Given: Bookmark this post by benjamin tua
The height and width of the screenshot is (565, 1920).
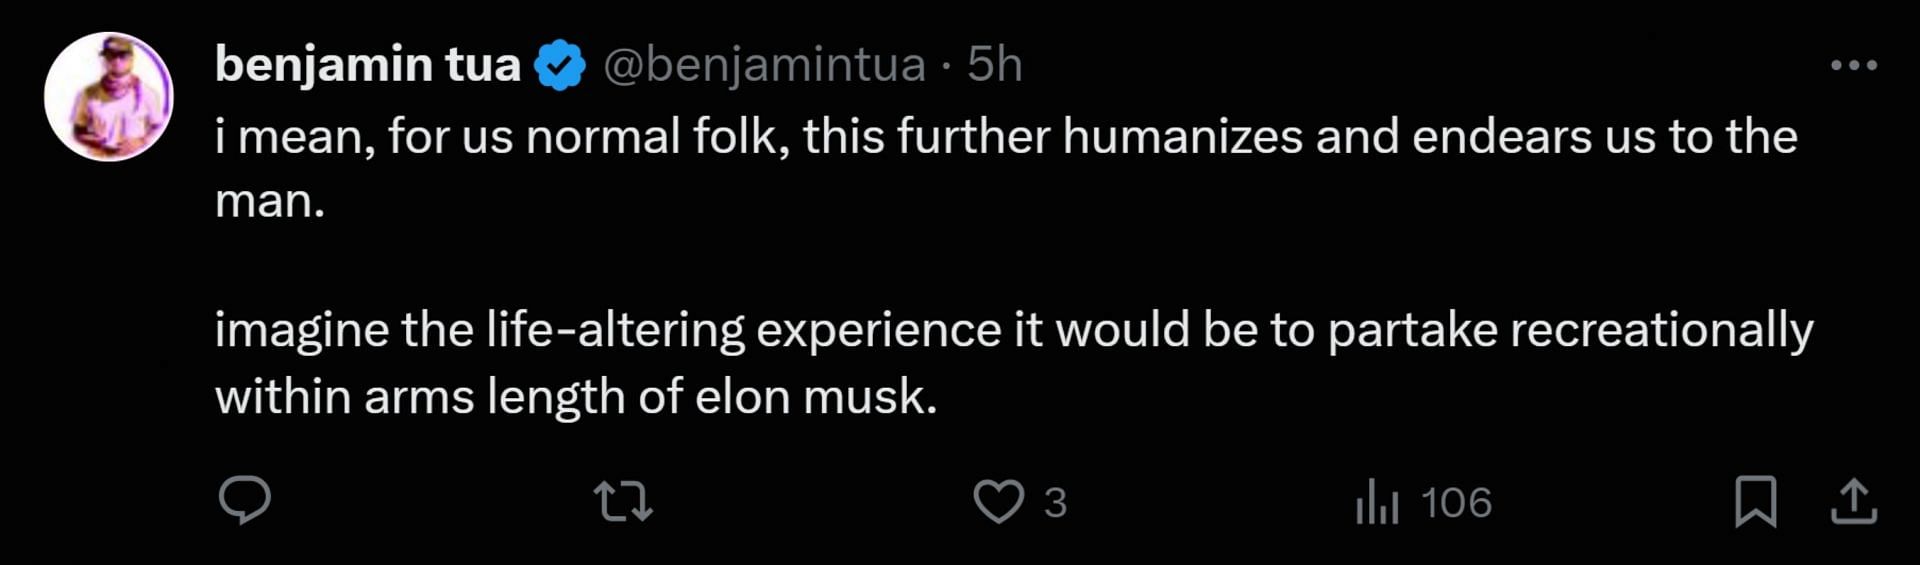Looking at the screenshot, I should point(1755,501).
